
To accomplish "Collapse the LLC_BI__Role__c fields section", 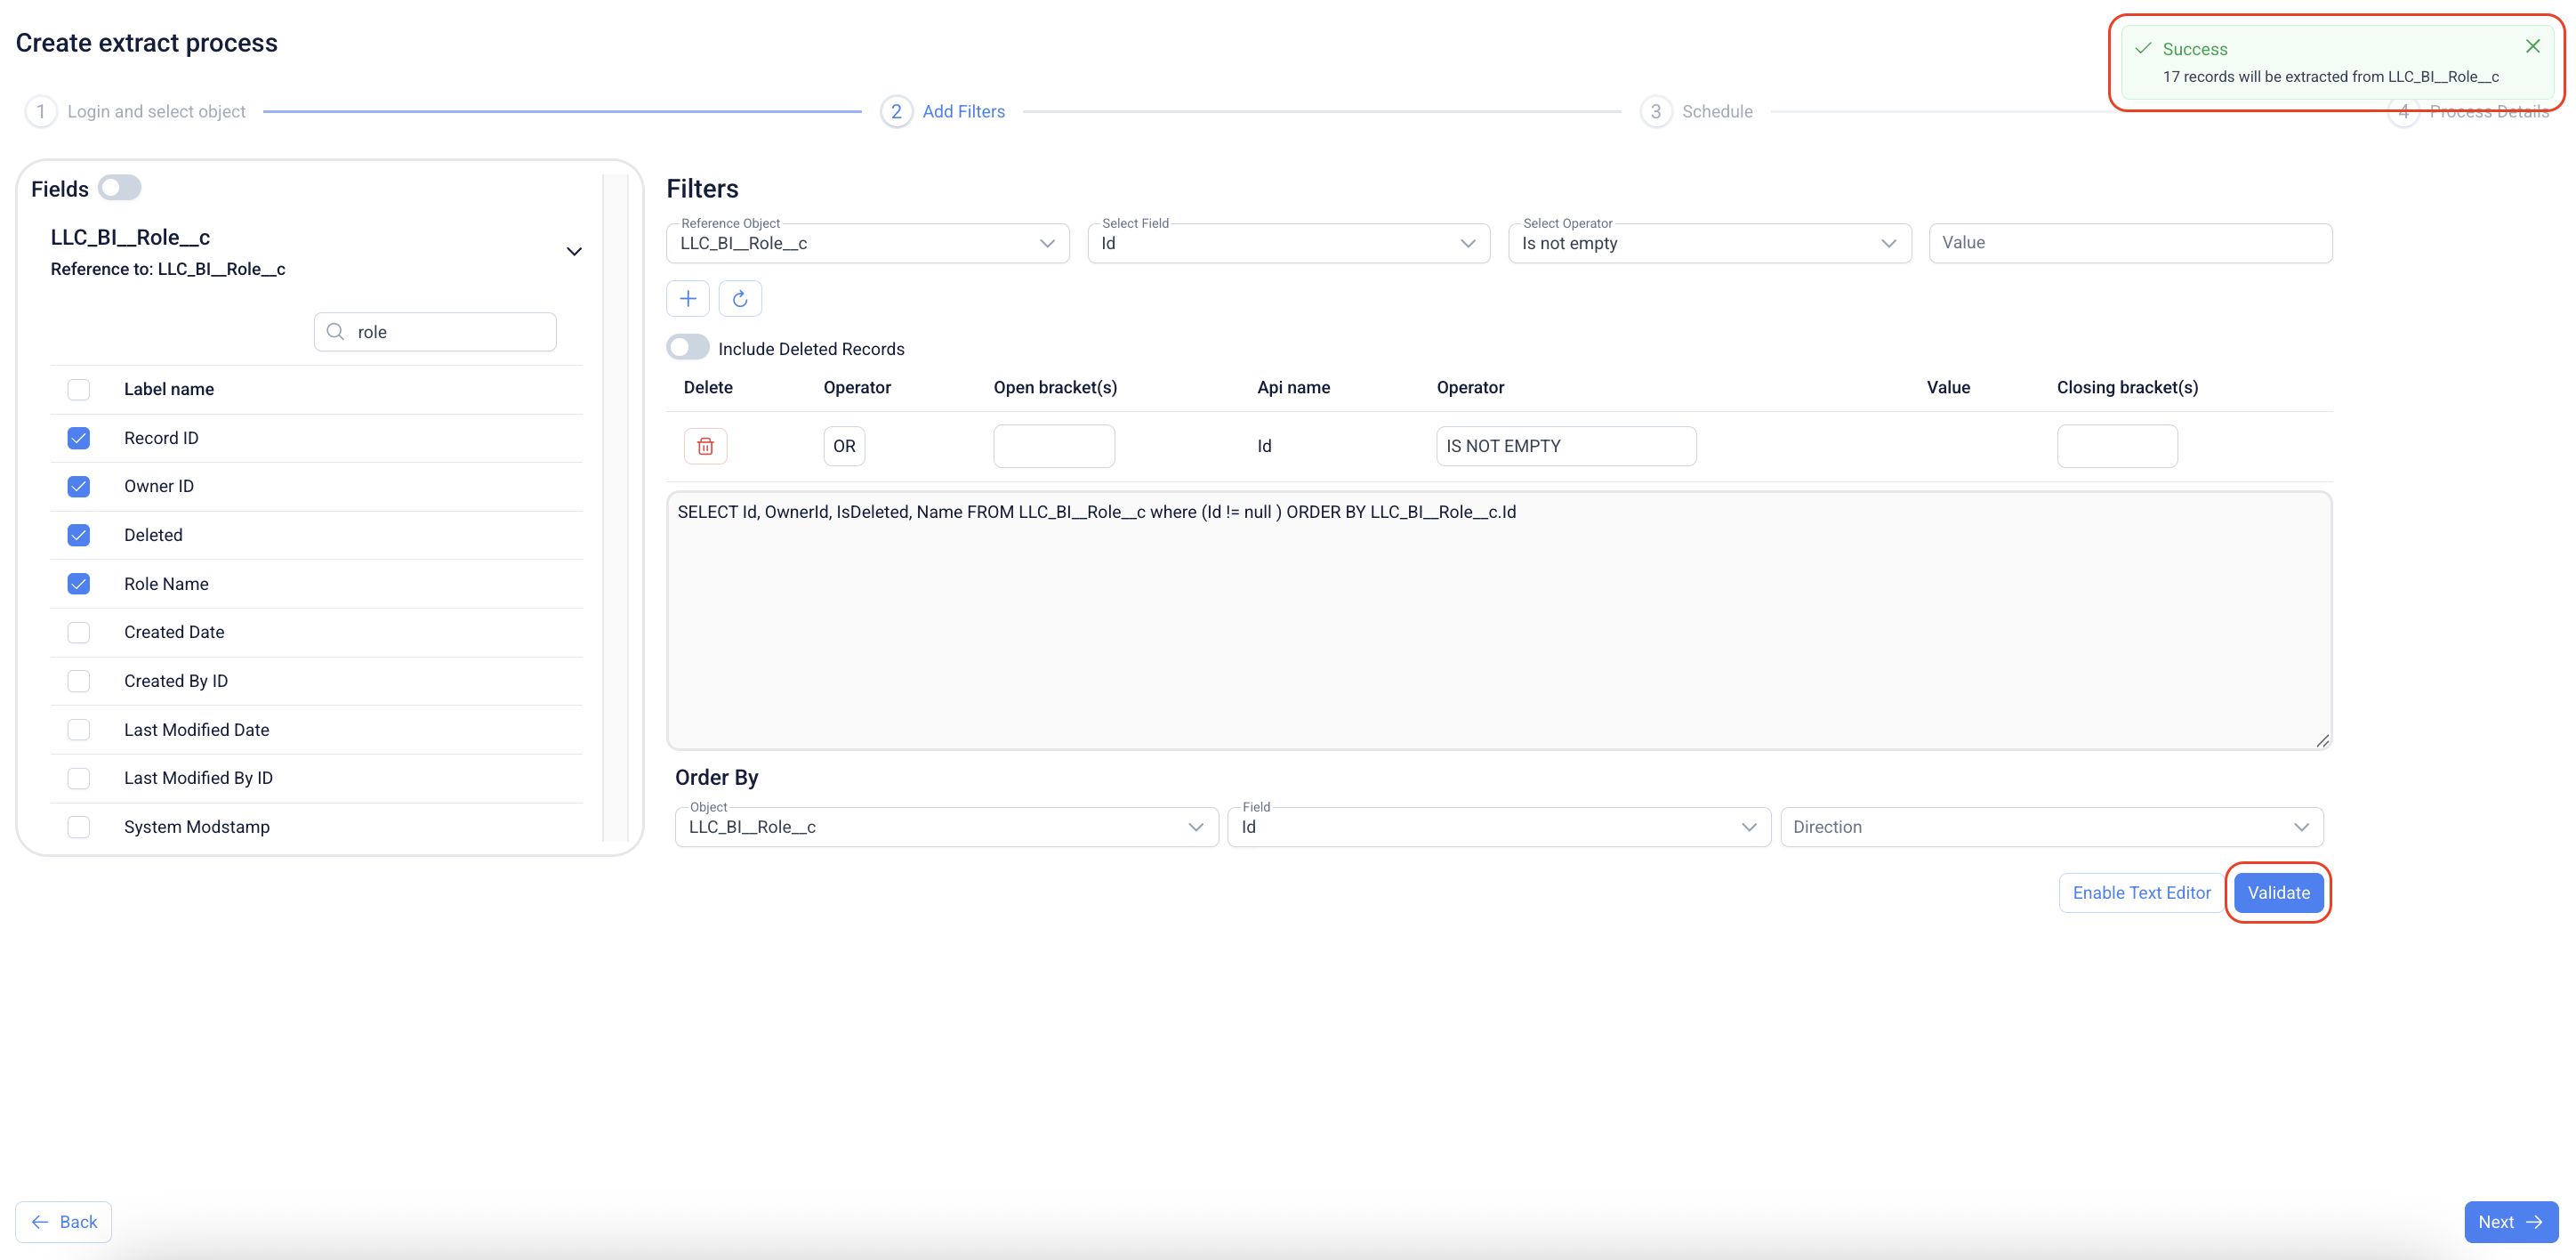I will [574, 251].
